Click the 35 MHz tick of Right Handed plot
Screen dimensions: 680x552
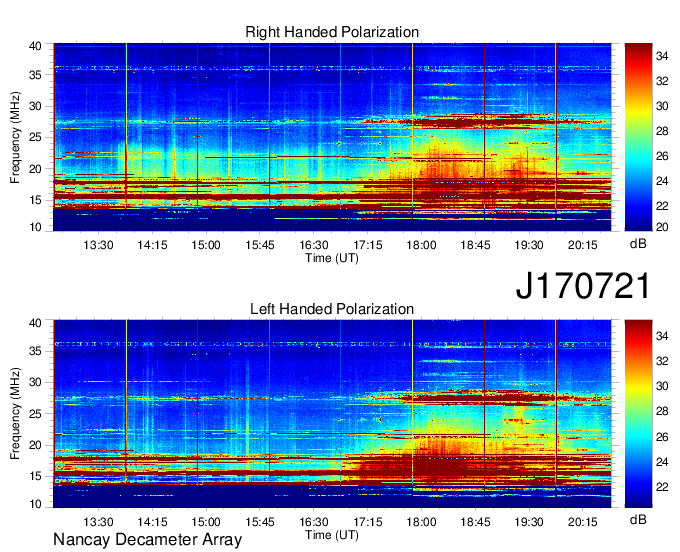coord(35,75)
